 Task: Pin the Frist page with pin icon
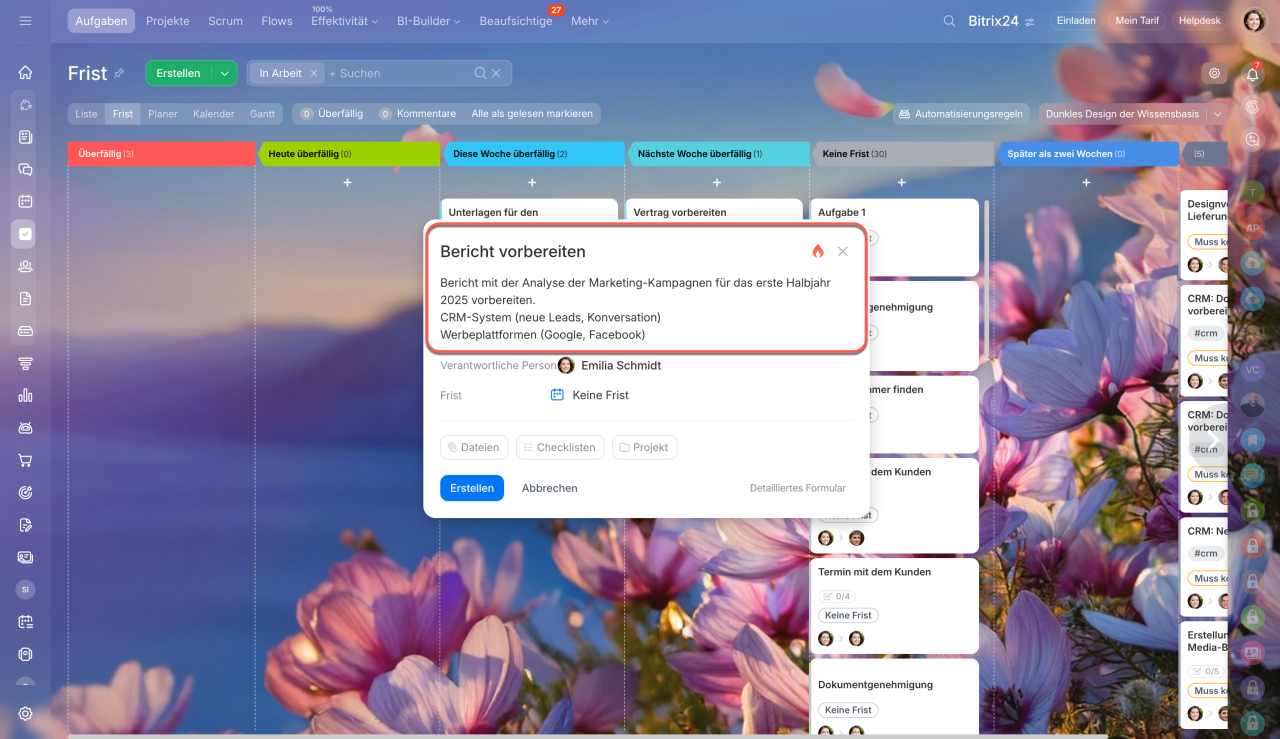(119, 73)
